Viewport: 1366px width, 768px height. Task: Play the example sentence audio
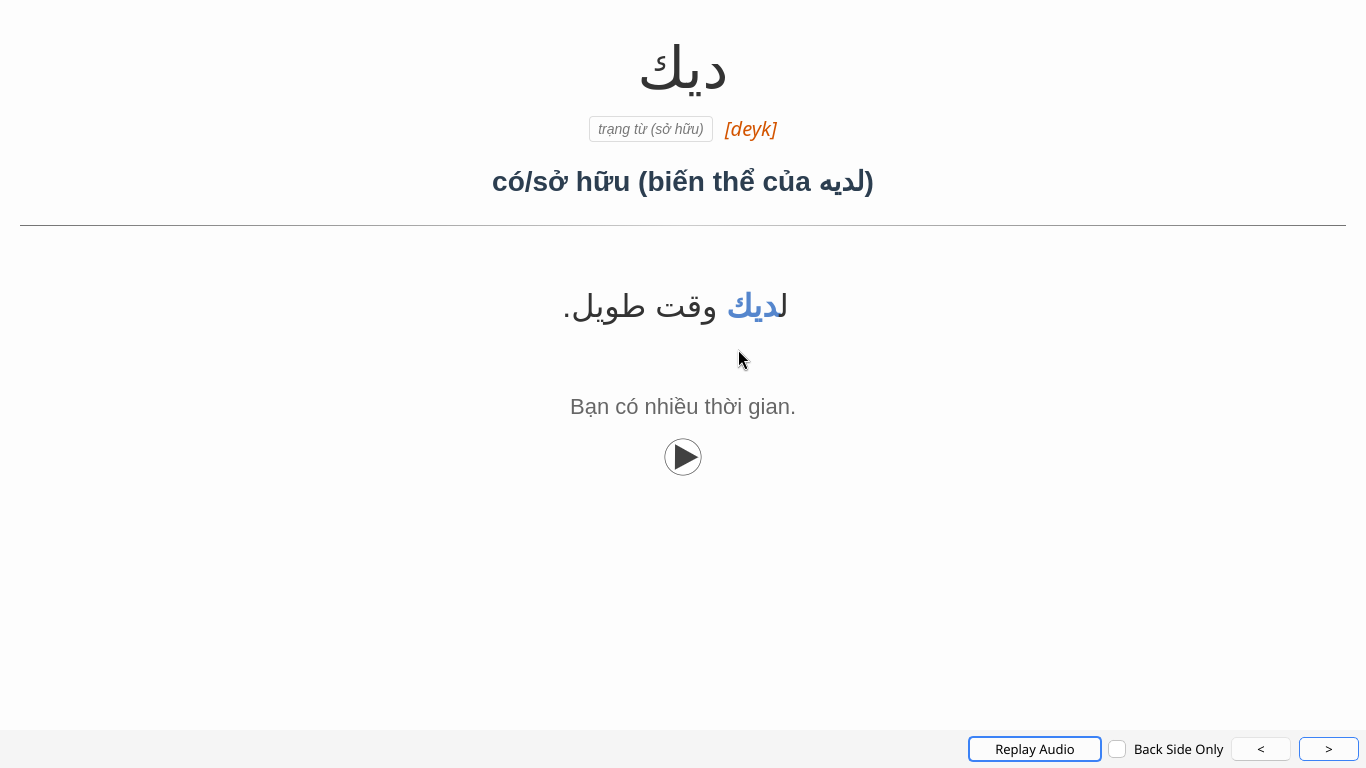[x=683, y=457]
